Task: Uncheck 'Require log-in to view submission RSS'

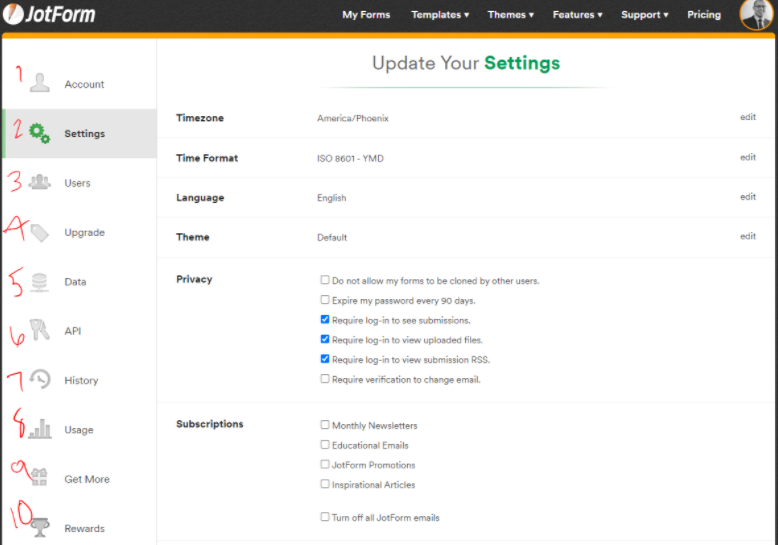Action: pyautogui.click(x=325, y=359)
